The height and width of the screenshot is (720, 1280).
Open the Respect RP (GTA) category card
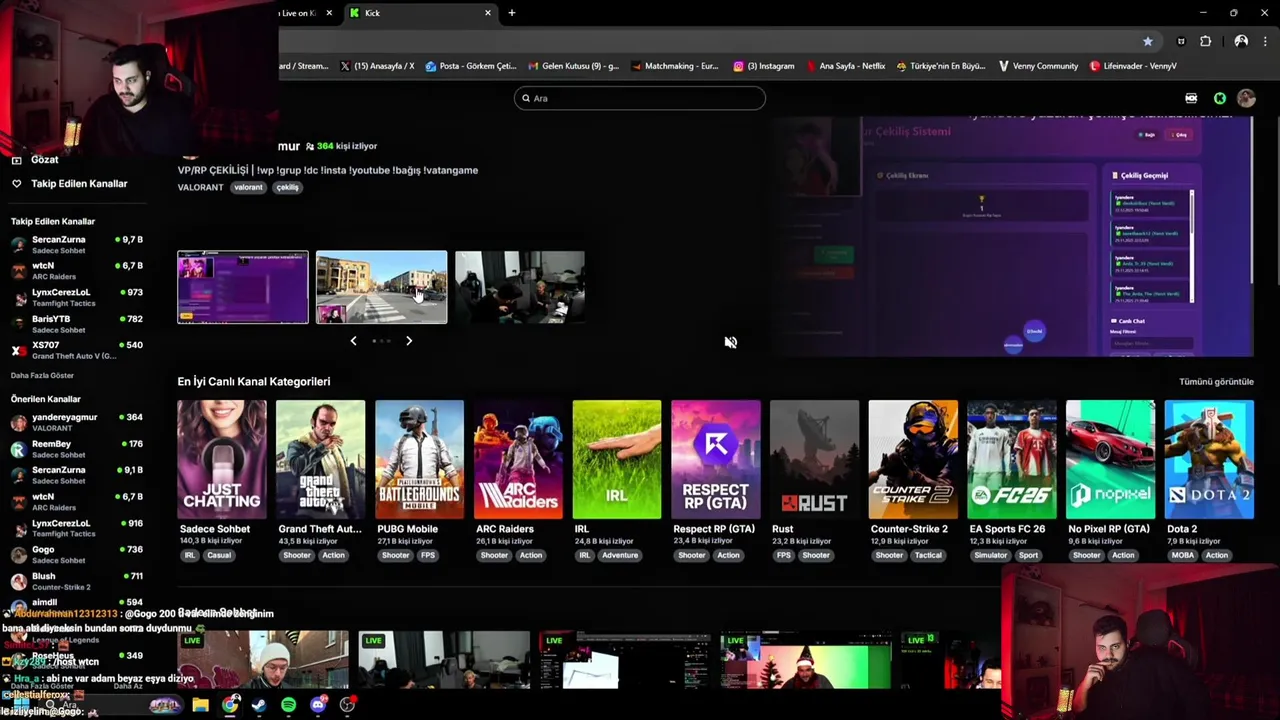click(x=715, y=459)
